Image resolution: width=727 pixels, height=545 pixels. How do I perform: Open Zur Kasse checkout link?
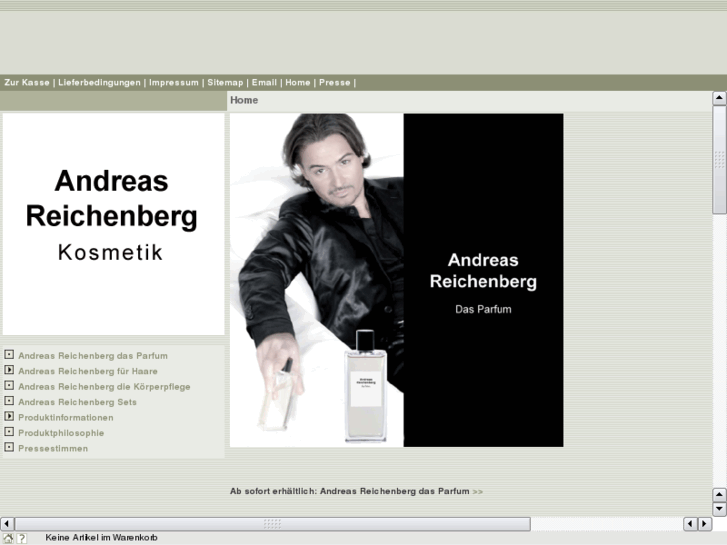point(27,83)
